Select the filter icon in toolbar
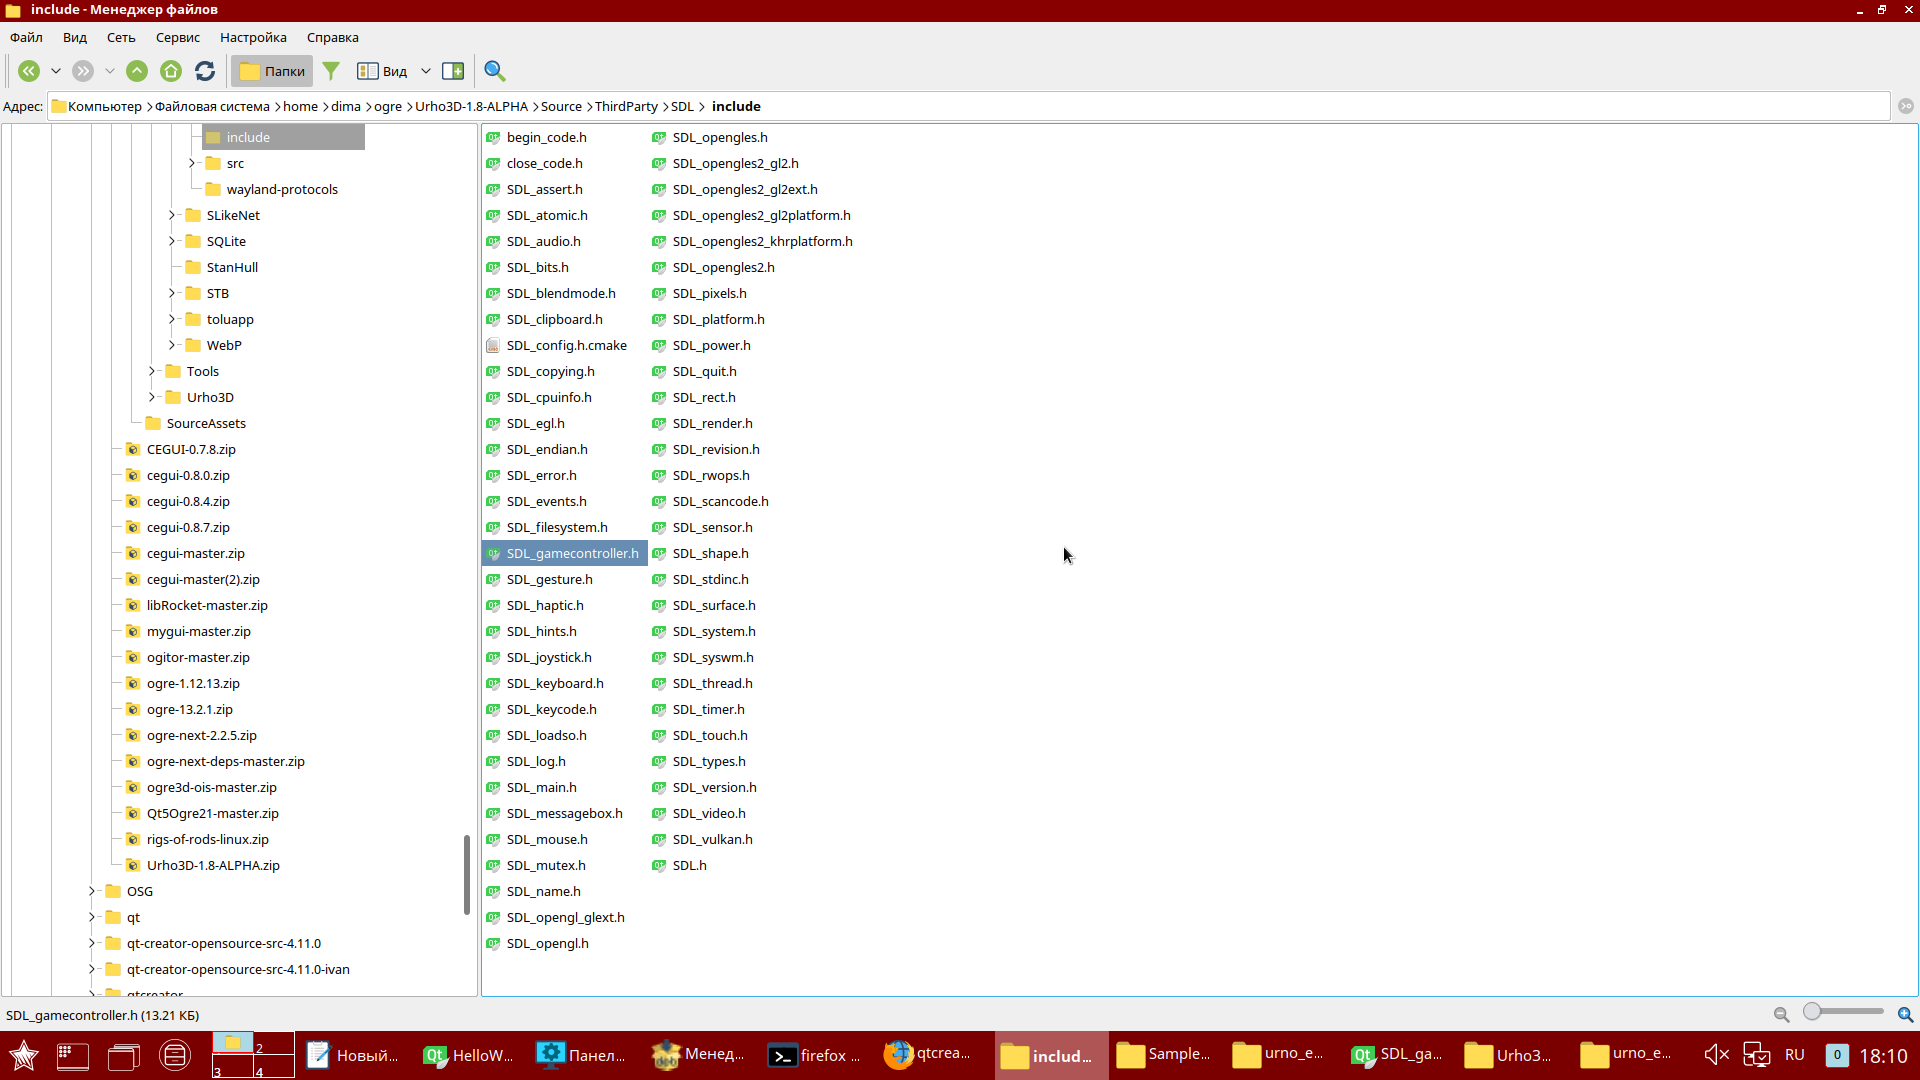Viewport: 1920px width, 1080px height. pyautogui.click(x=331, y=71)
